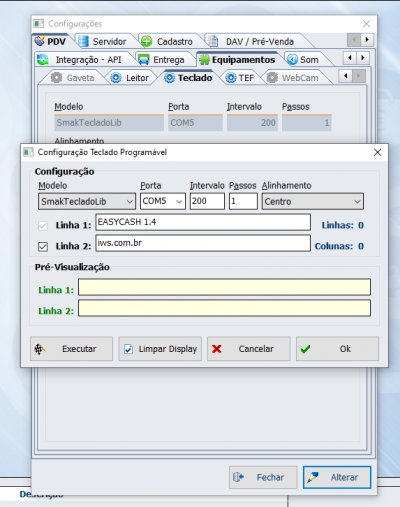Open the Modelo SmakTecladoLib dropdown
400x507 pixels.
point(87,201)
